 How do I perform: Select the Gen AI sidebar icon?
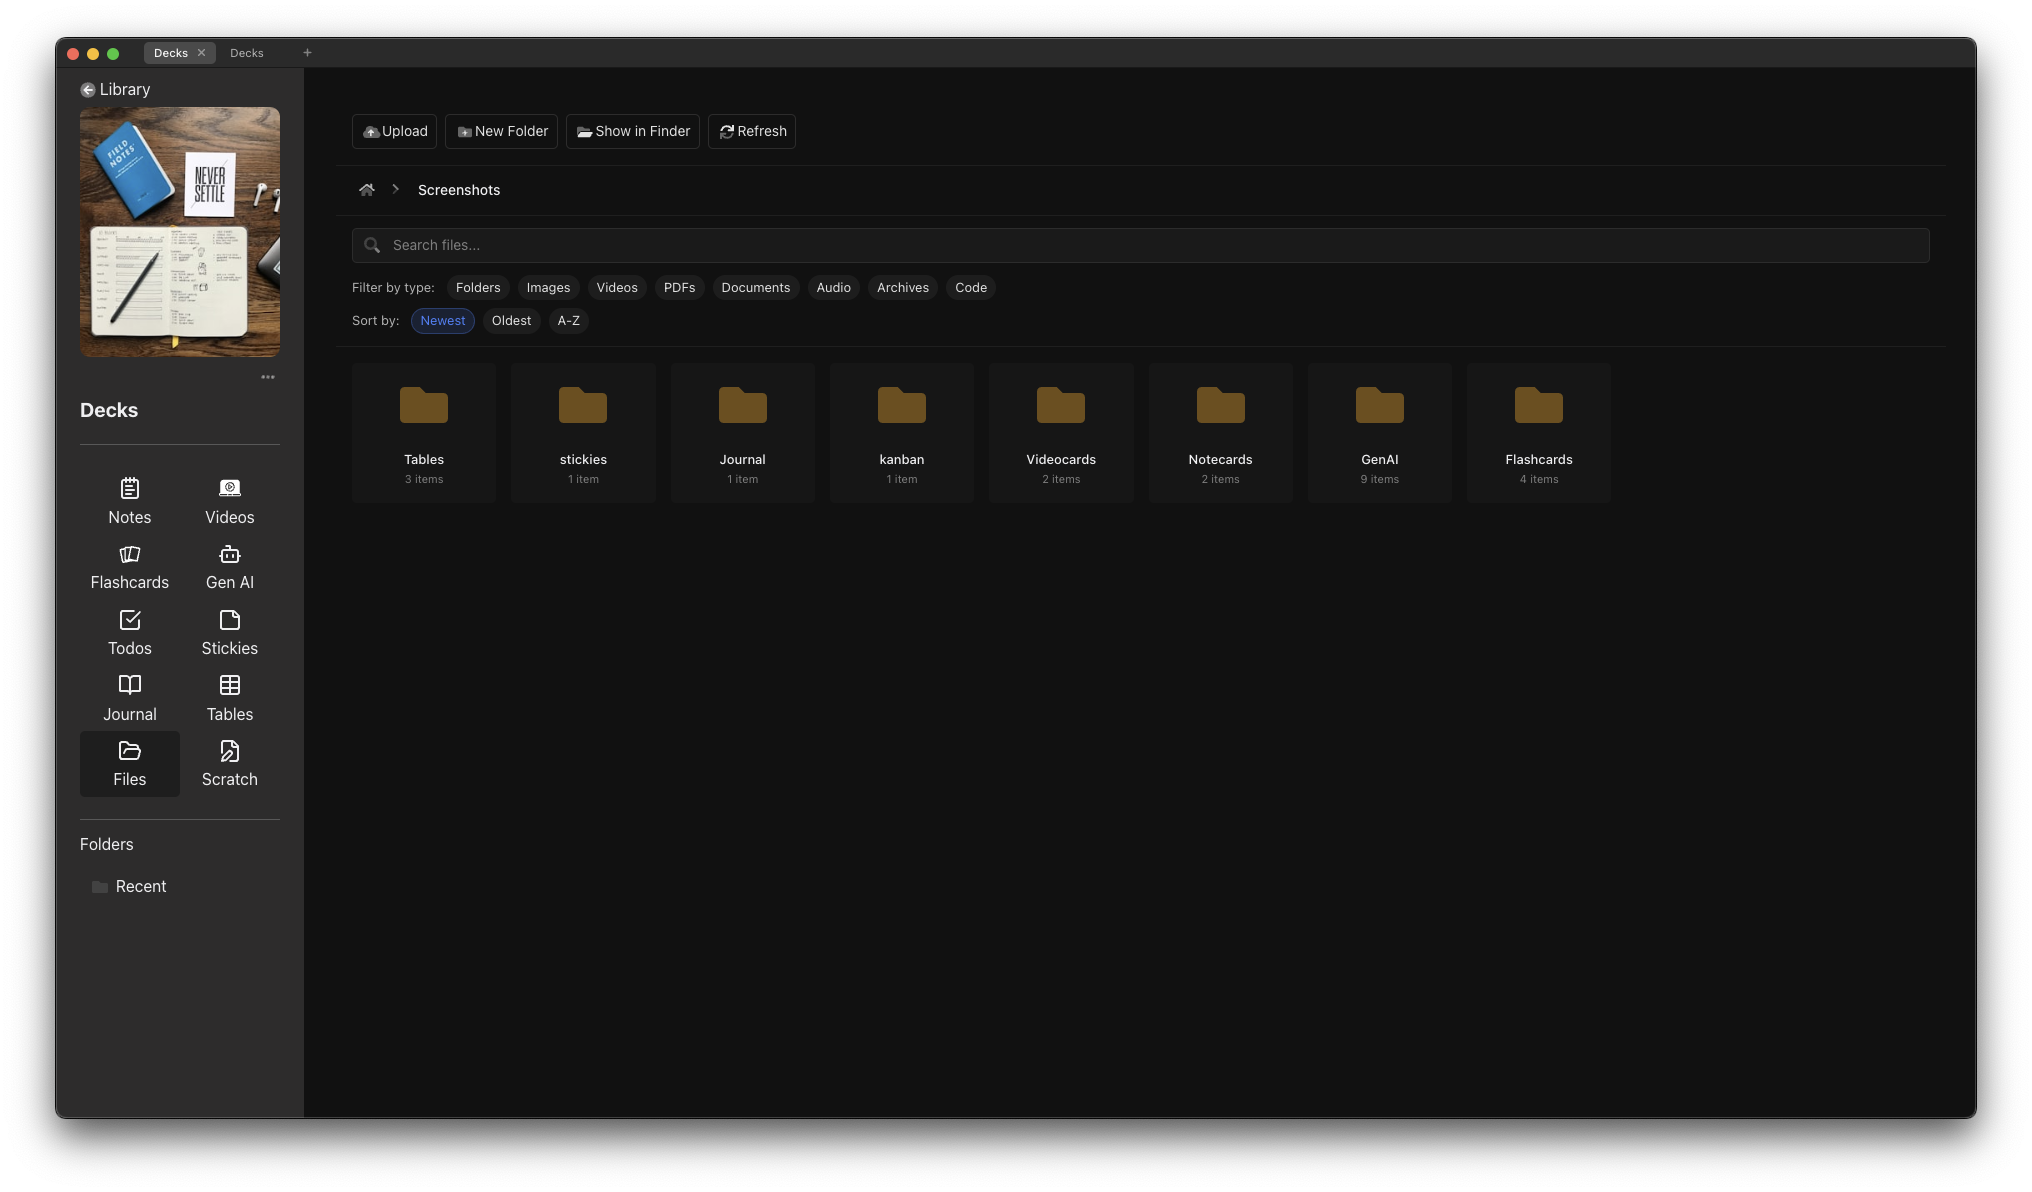[229, 567]
